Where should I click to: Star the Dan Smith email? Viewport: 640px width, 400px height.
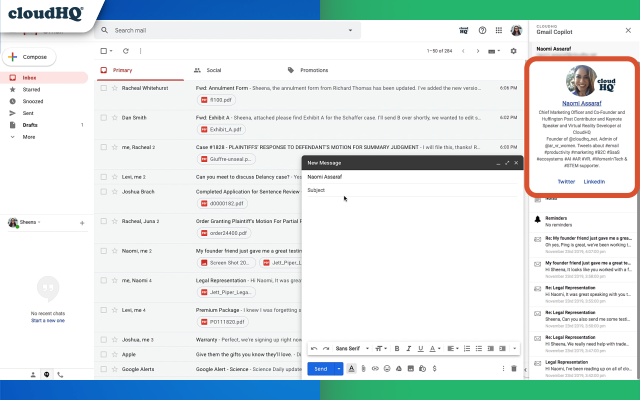click(x=115, y=118)
